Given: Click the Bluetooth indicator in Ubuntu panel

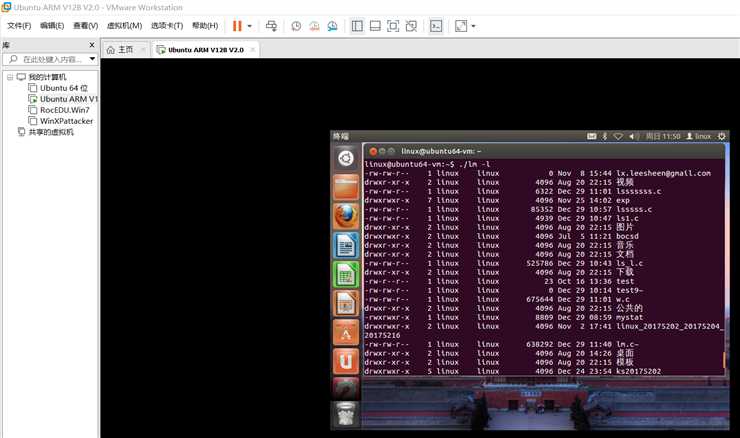Looking at the screenshot, I should (x=605, y=136).
